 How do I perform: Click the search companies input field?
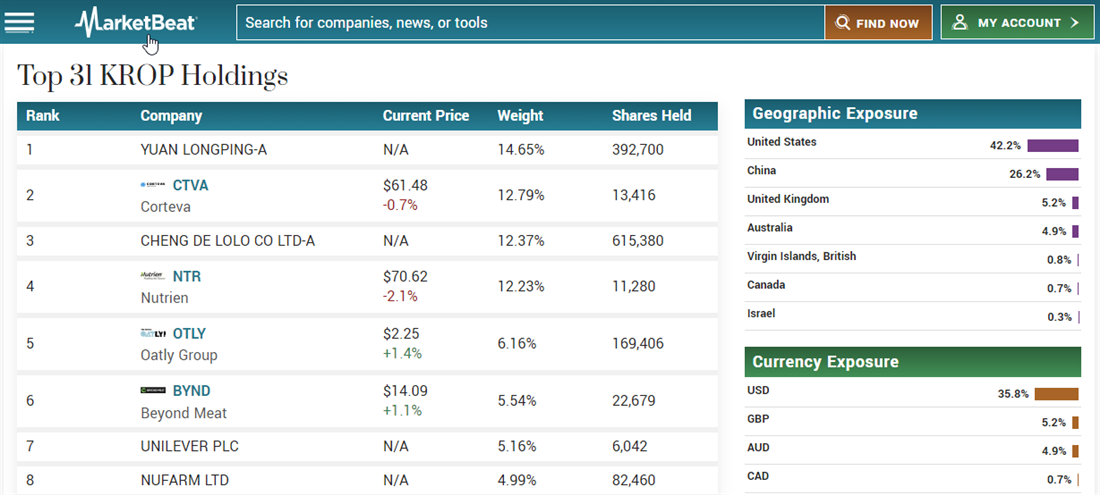click(x=530, y=22)
